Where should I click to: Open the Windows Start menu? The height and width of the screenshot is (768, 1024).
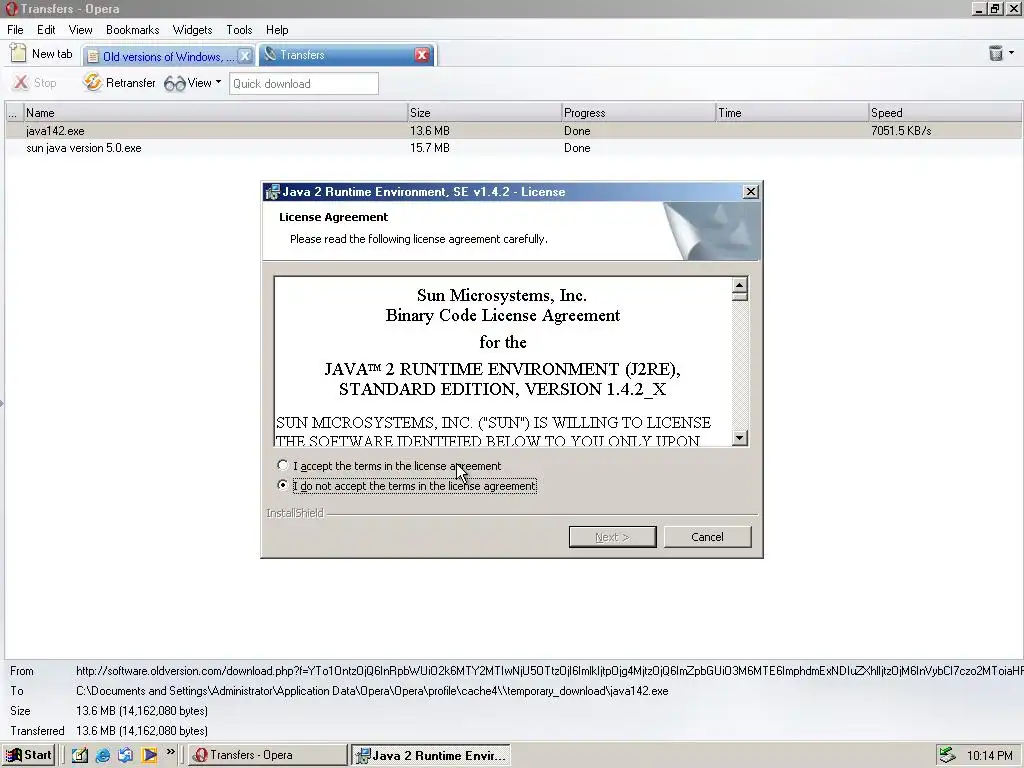tap(29, 755)
